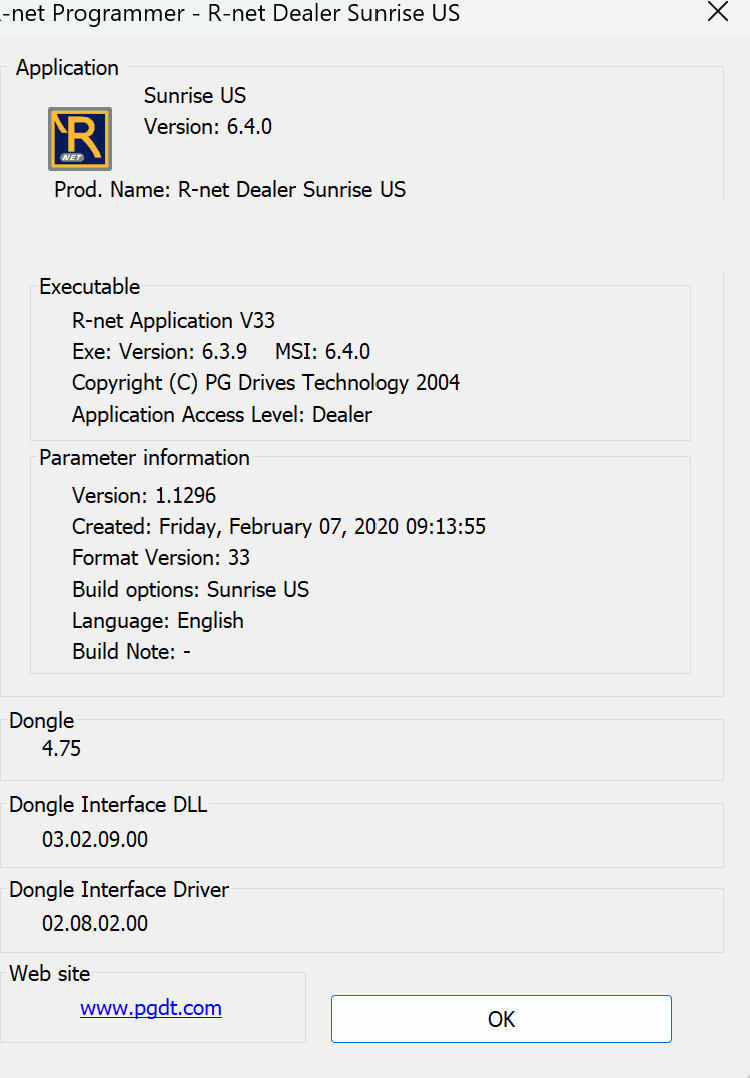
Task: Click Dongle Interface Driver version 02.08.02.00
Action: [x=95, y=924]
